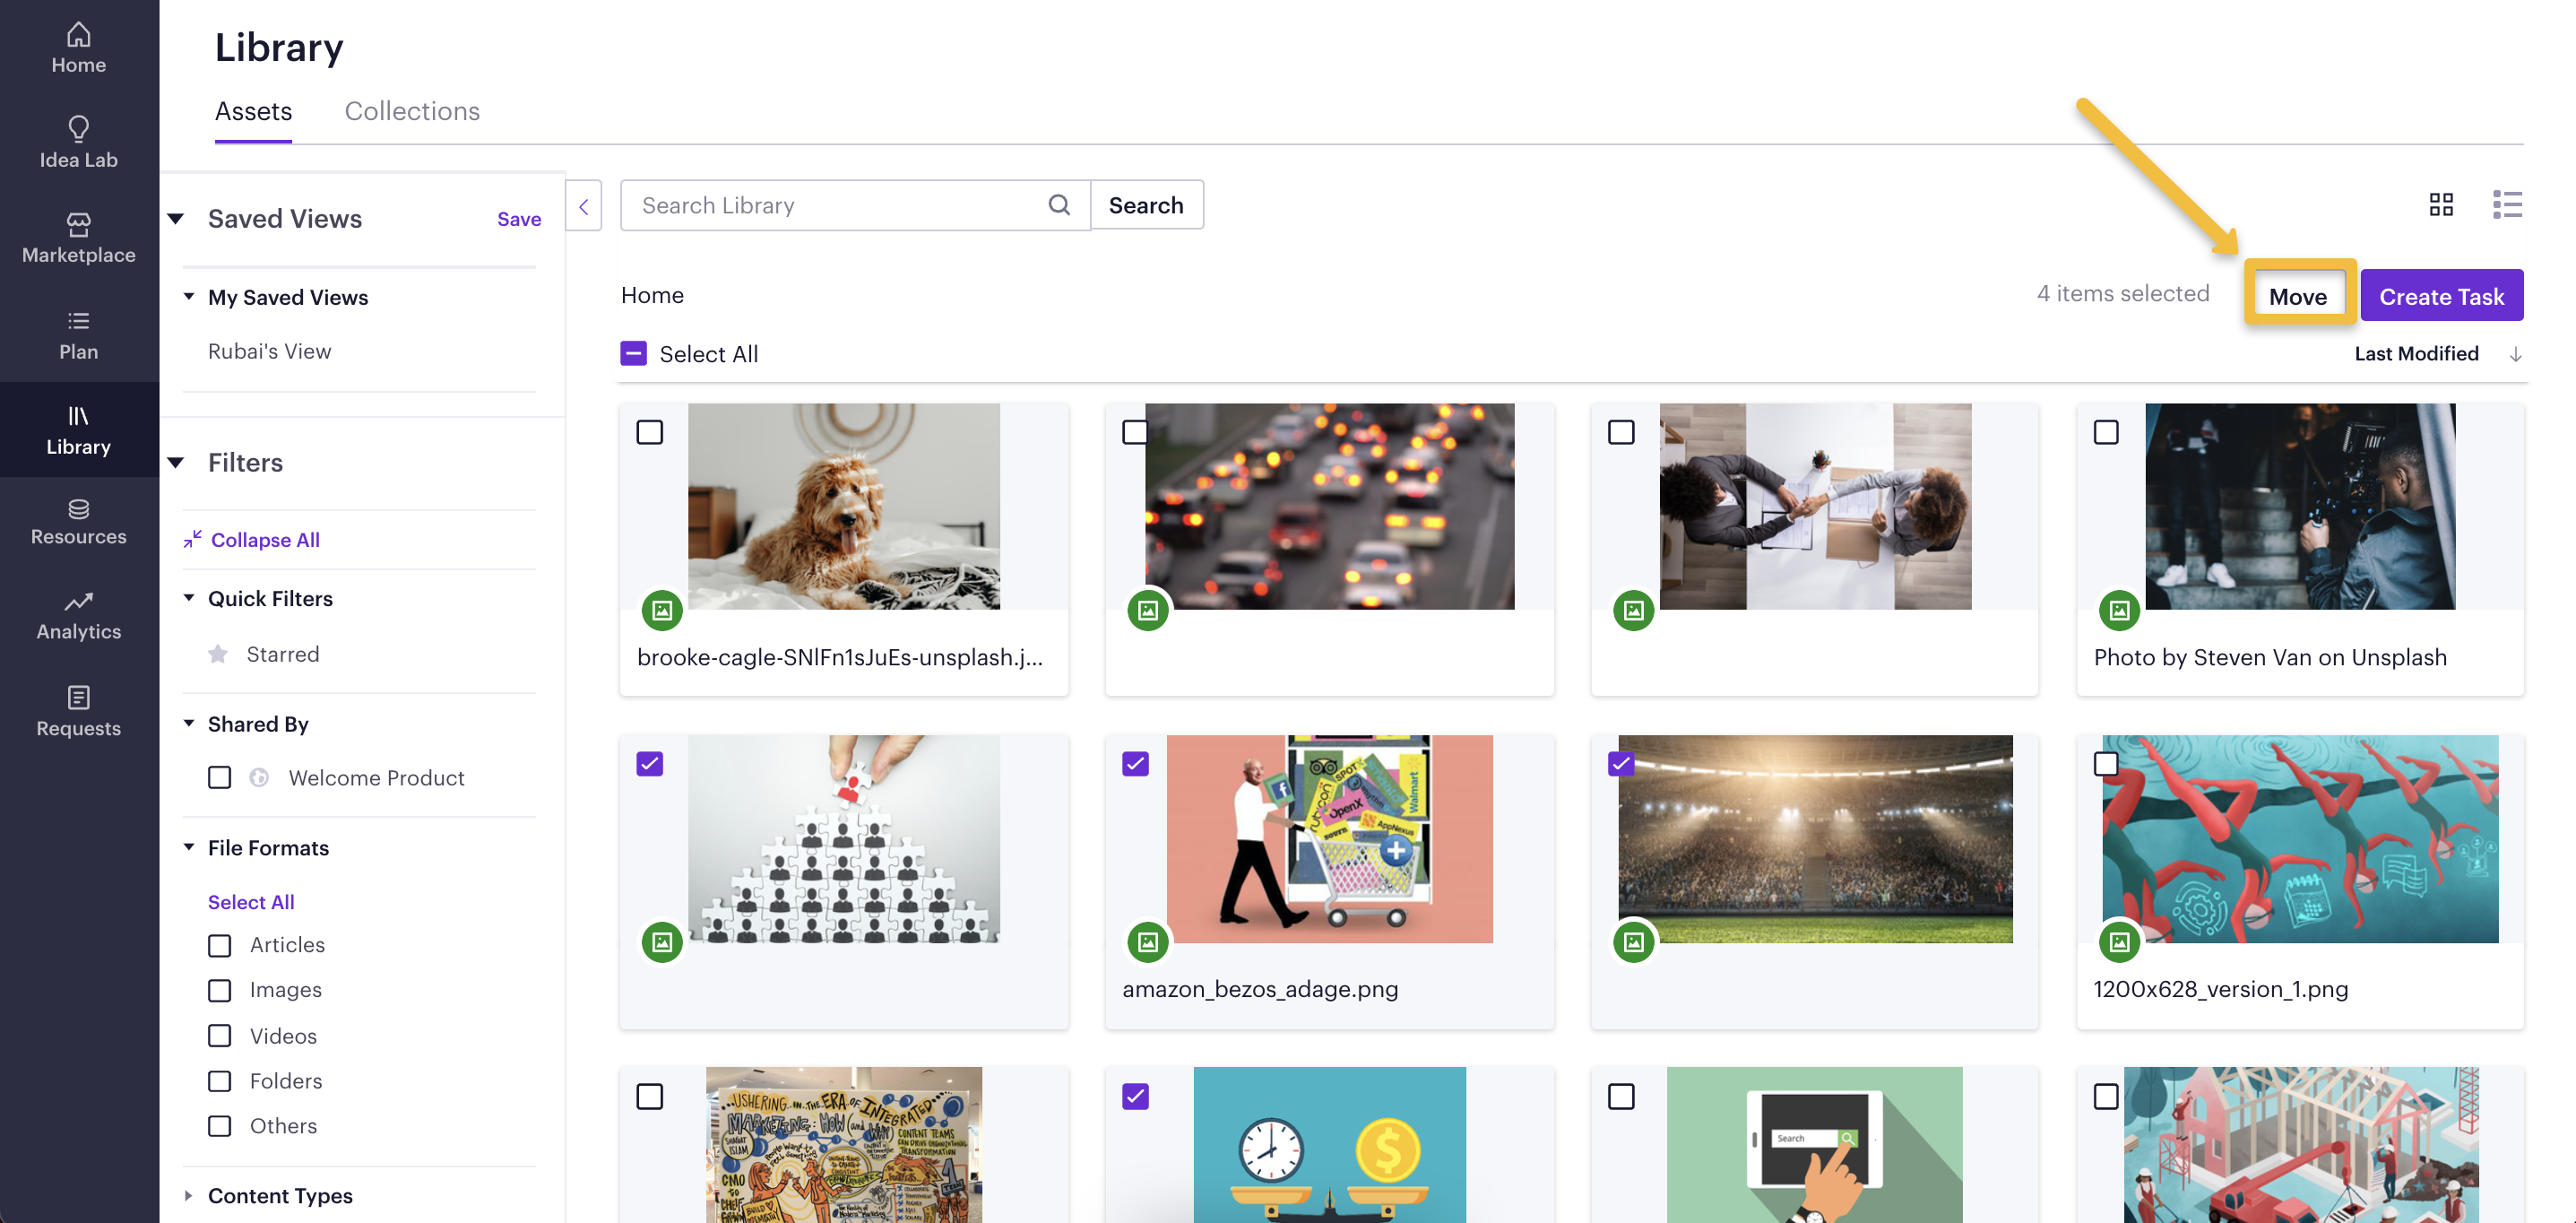Collapse the Filters section
2576x1223 pixels.
click(x=176, y=462)
